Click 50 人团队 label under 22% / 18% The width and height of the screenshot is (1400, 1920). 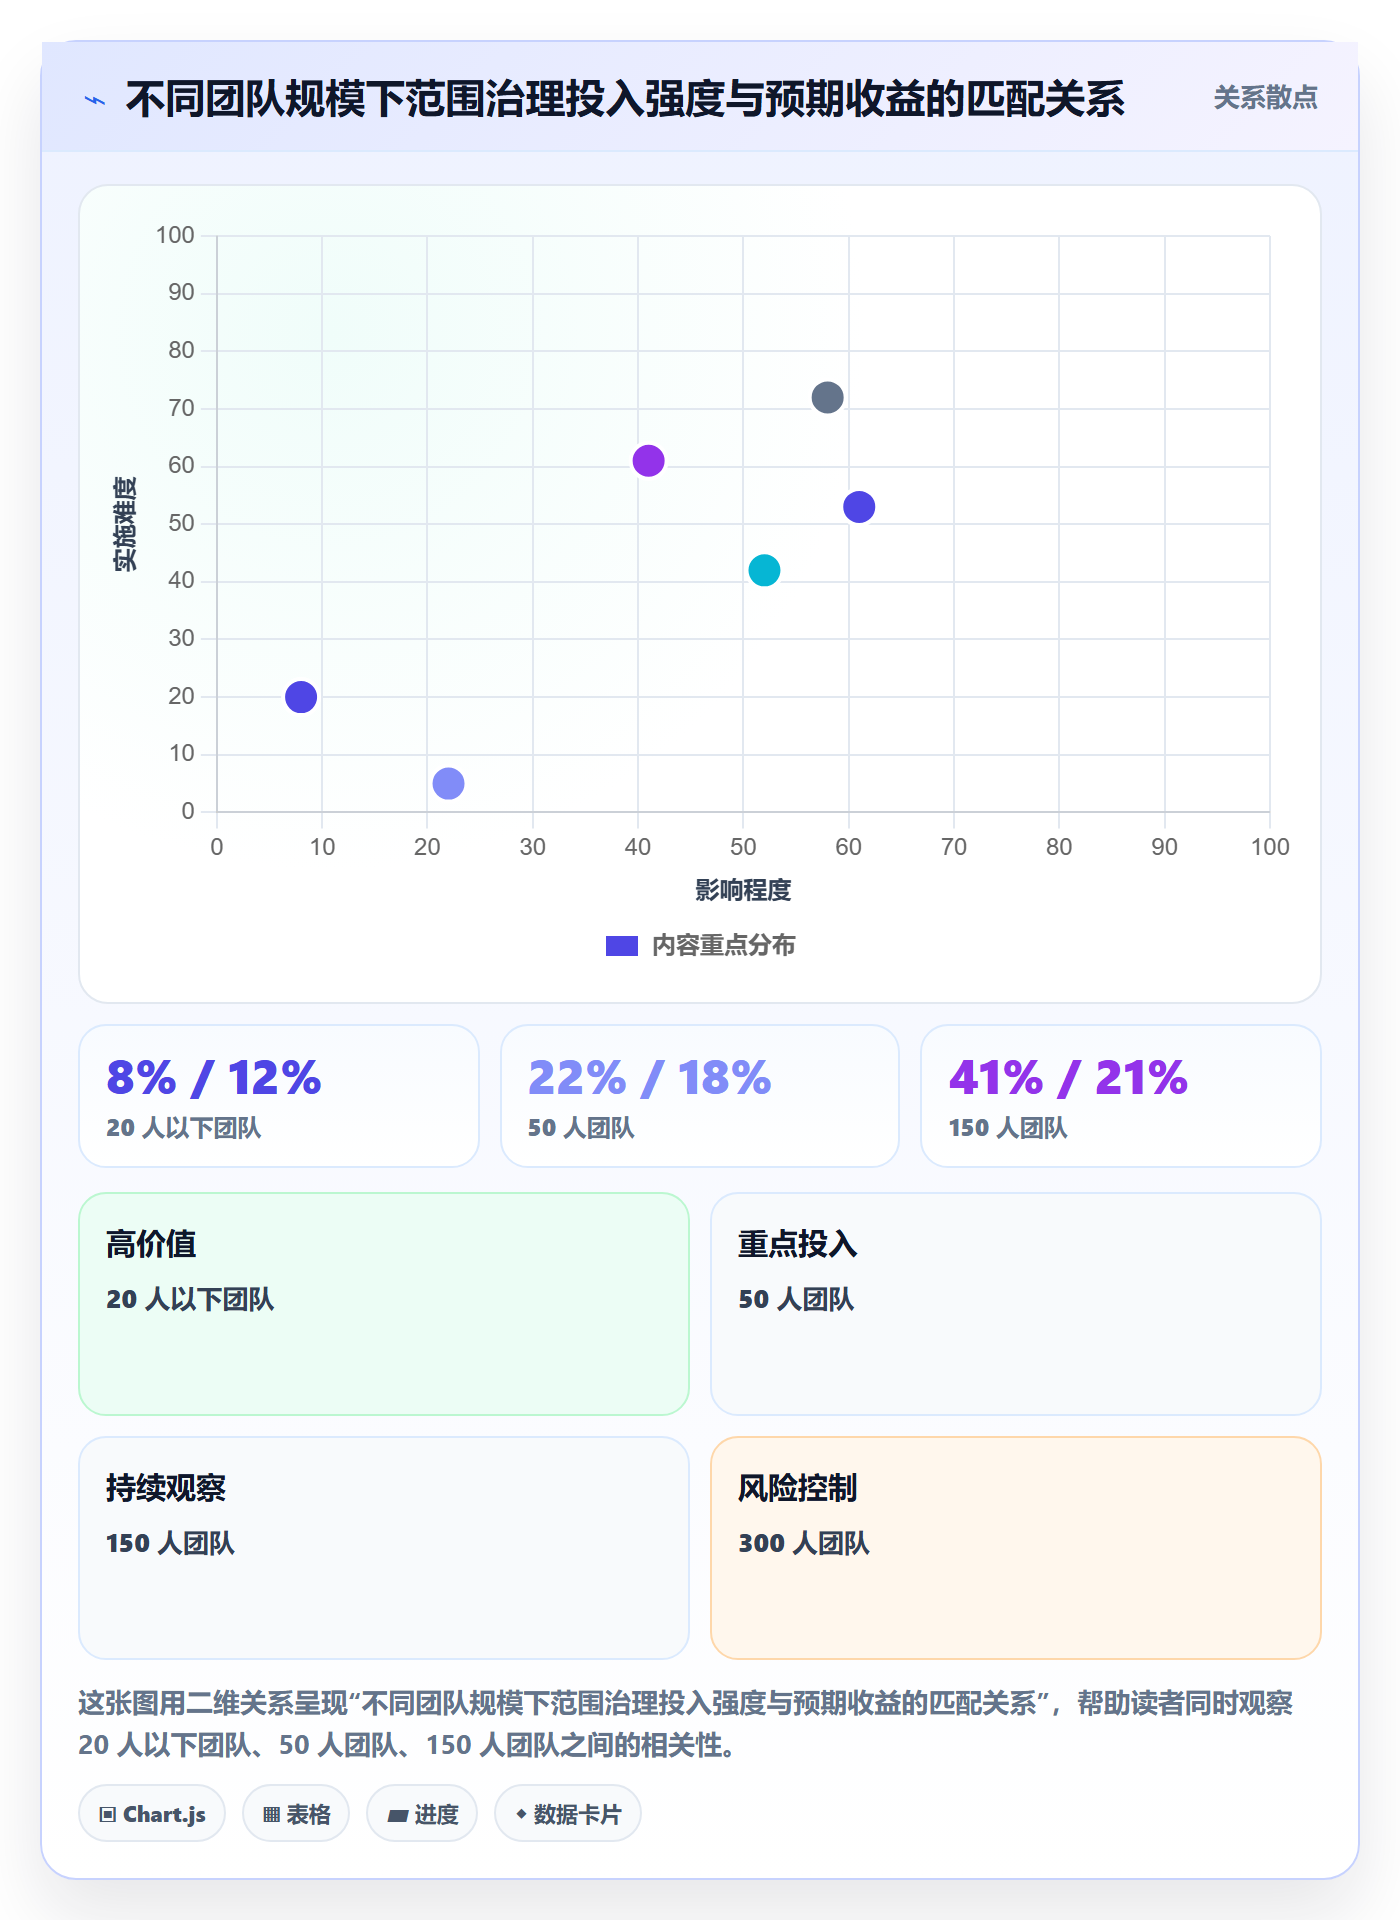[581, 1128]
